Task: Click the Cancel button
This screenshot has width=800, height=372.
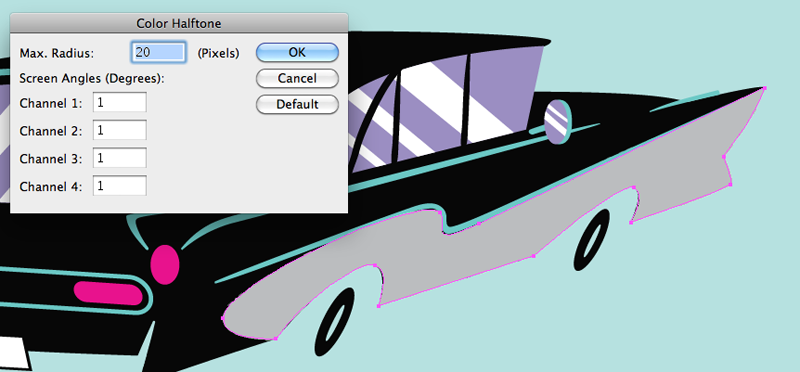Action: pos(297,78)
